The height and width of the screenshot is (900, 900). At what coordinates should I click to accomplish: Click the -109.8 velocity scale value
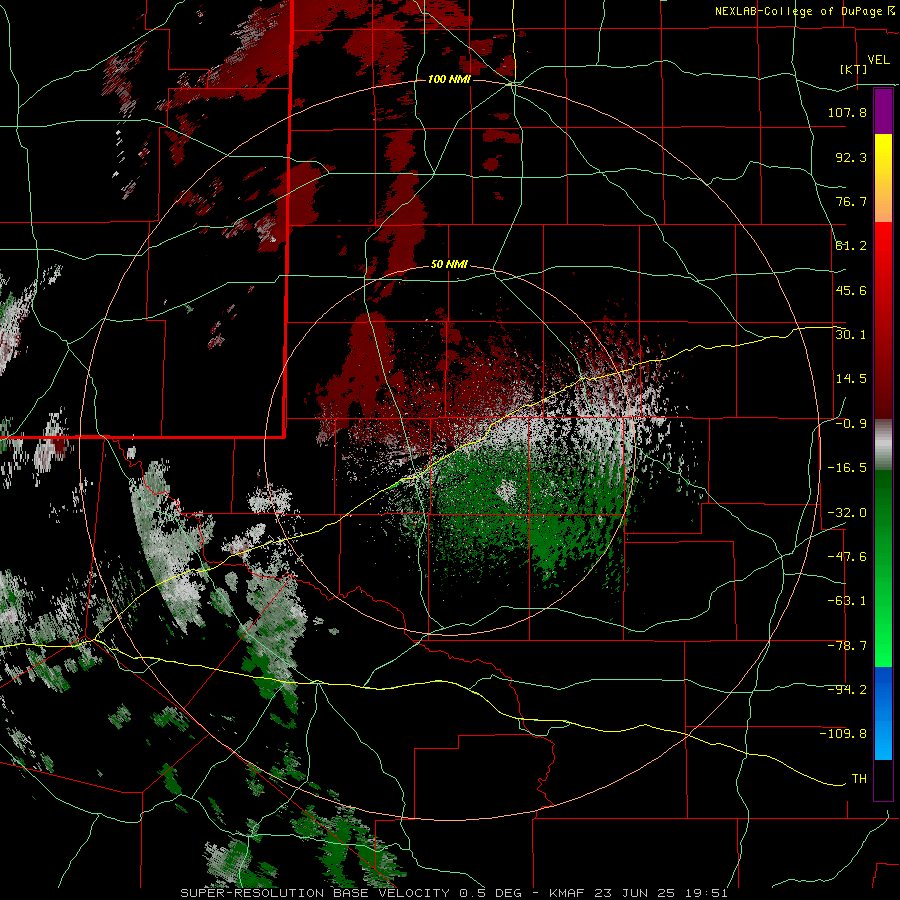(843, 734)
